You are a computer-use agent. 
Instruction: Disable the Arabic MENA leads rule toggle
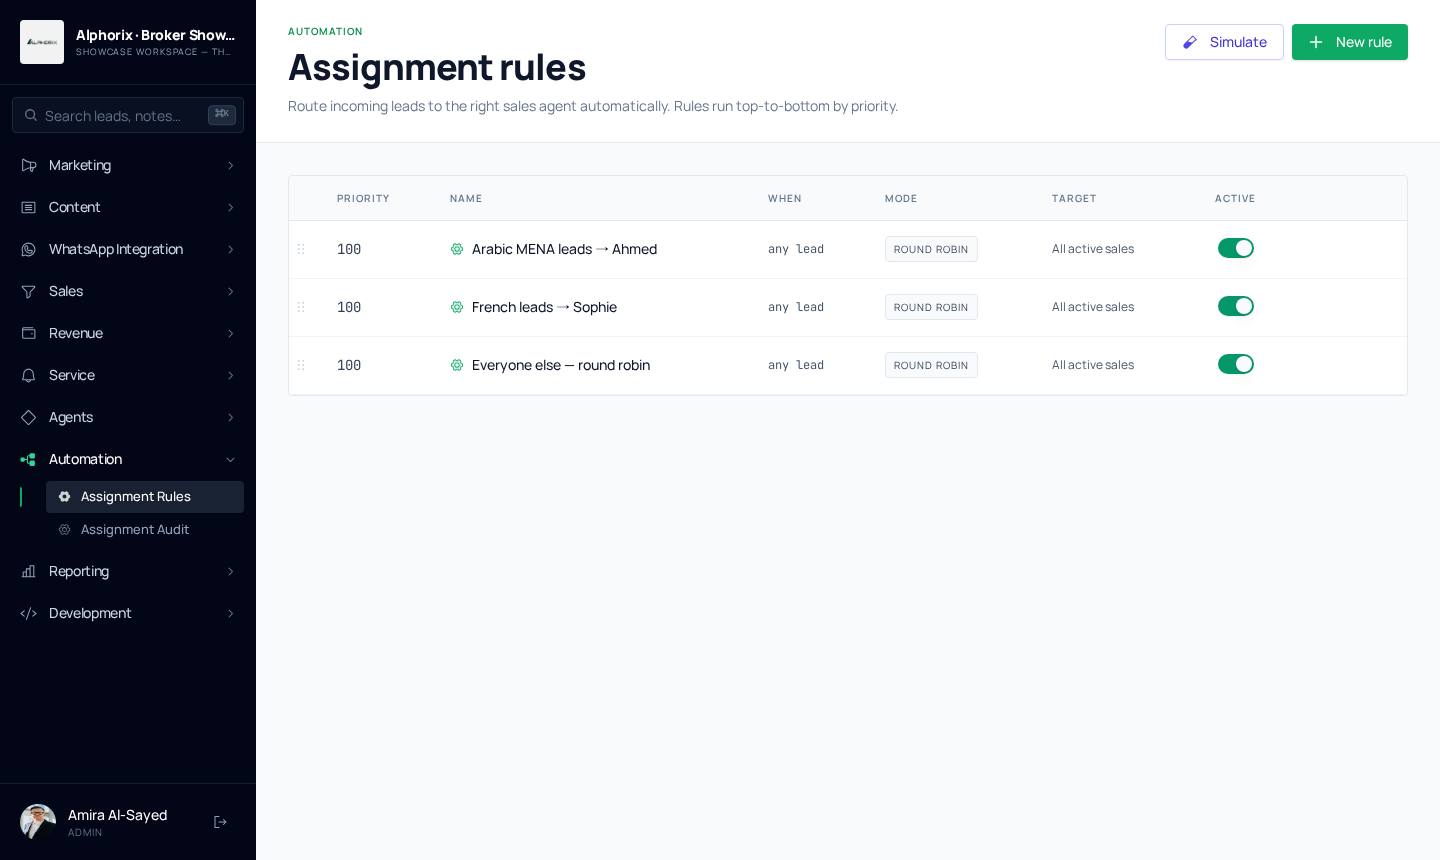[1236, 248]
